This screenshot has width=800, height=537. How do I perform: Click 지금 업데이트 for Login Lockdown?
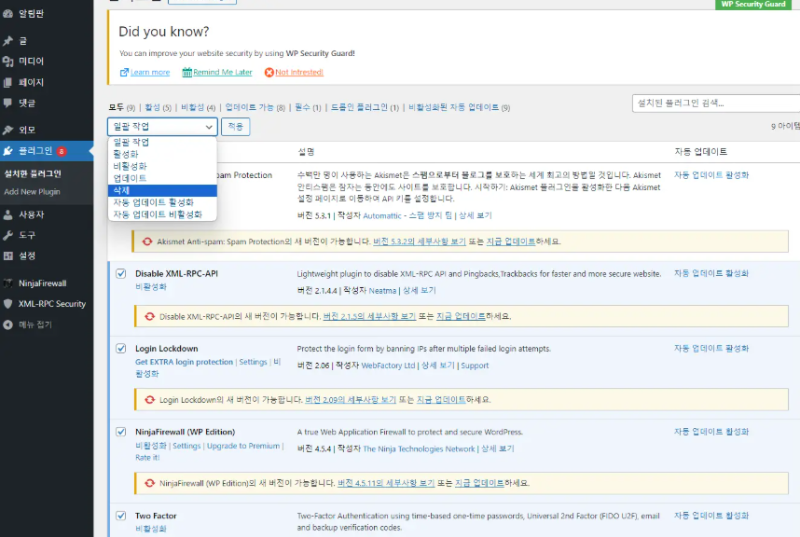441,400
